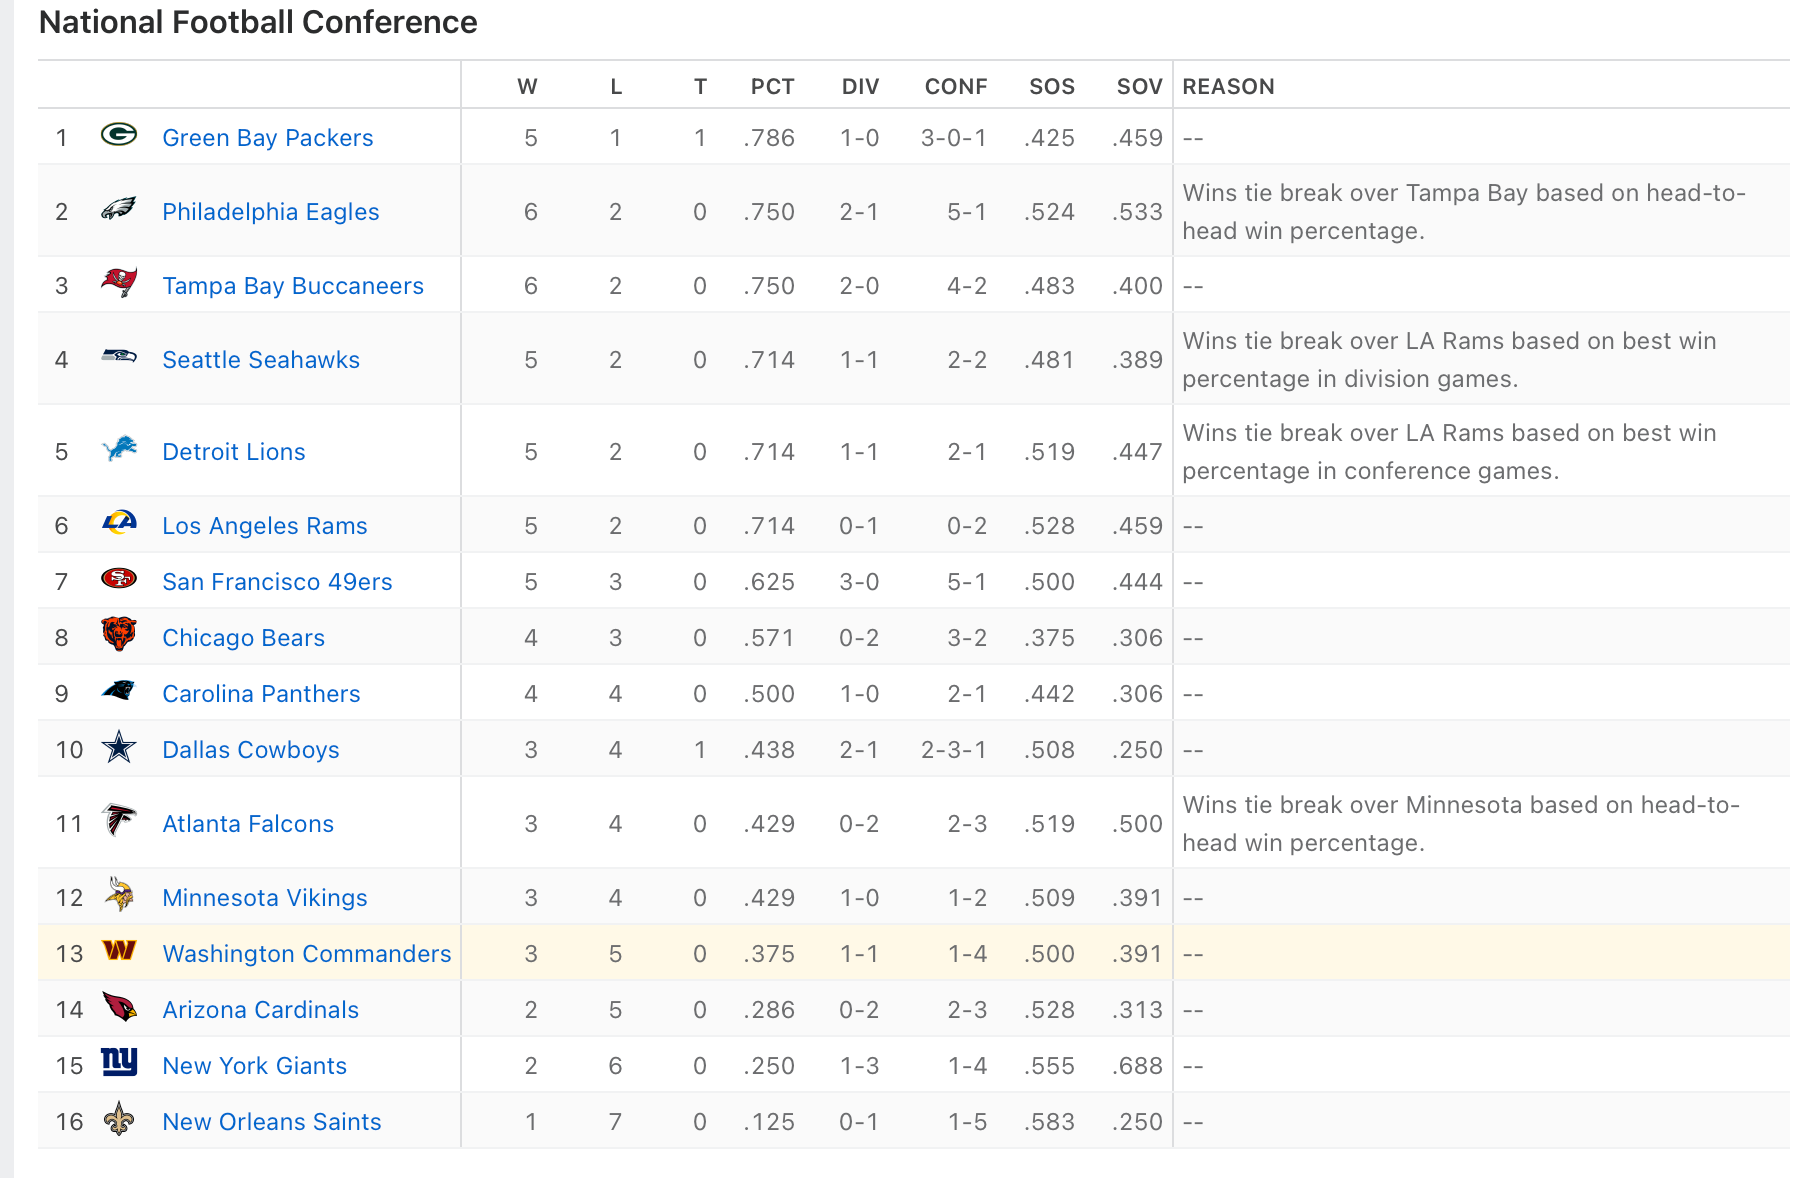Click the Detroit Lions logo icon
This screenshot has width=1812, height=1178.
tap(119, 449)
